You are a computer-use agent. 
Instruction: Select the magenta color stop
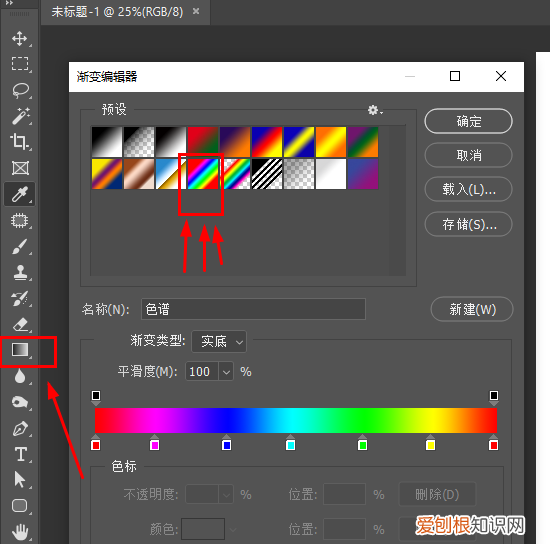coord(154,443)
